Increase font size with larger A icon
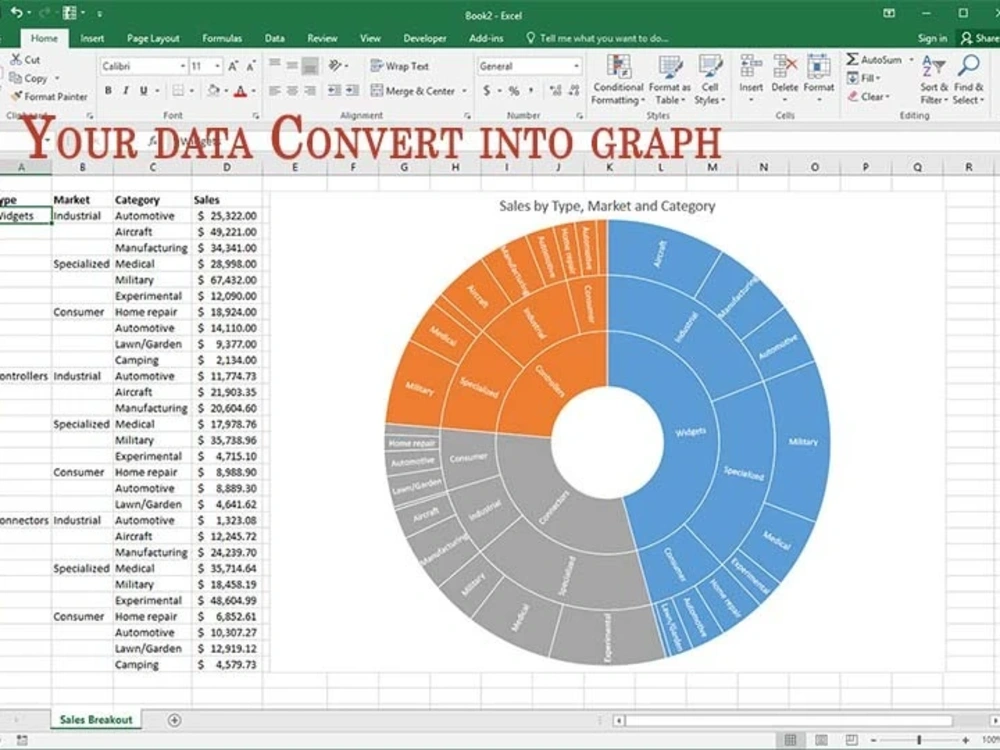The image size is (1000, 750). tap(233, 66)
